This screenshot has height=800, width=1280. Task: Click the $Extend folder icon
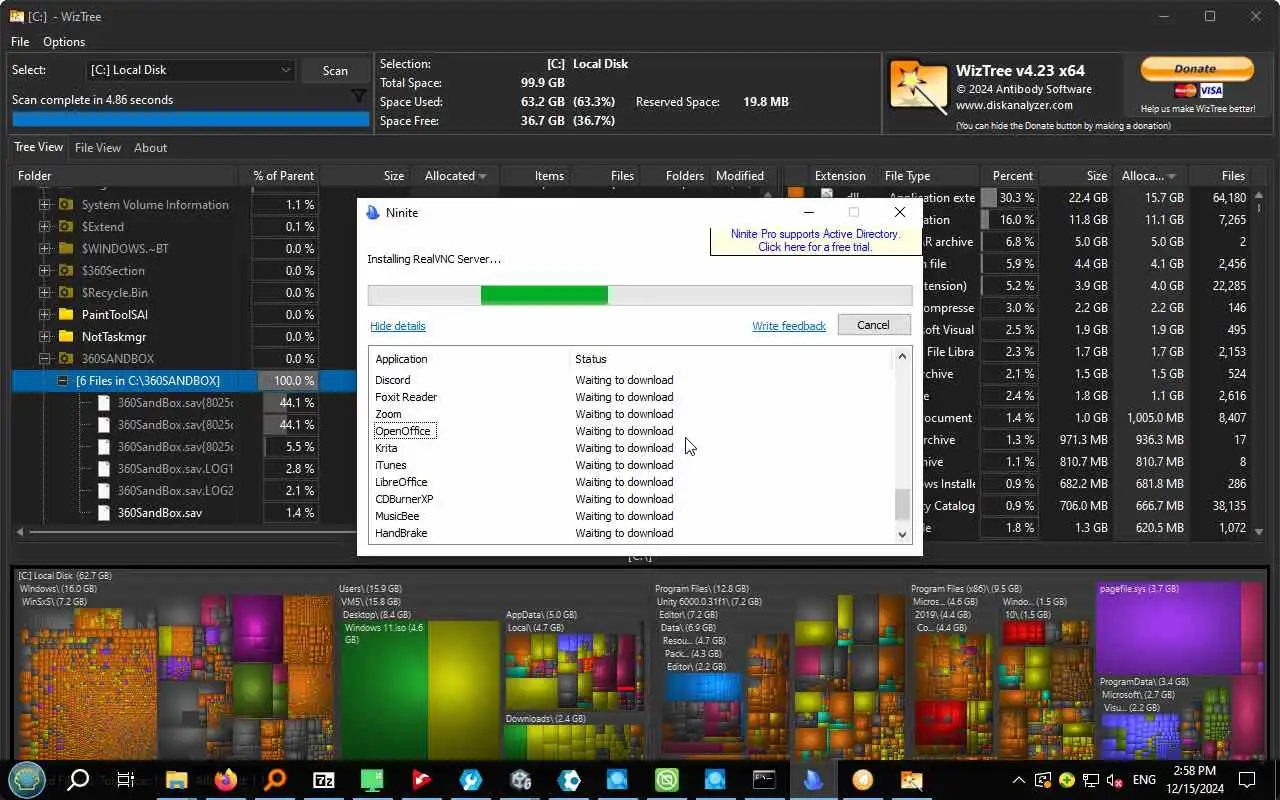(66, 226)
